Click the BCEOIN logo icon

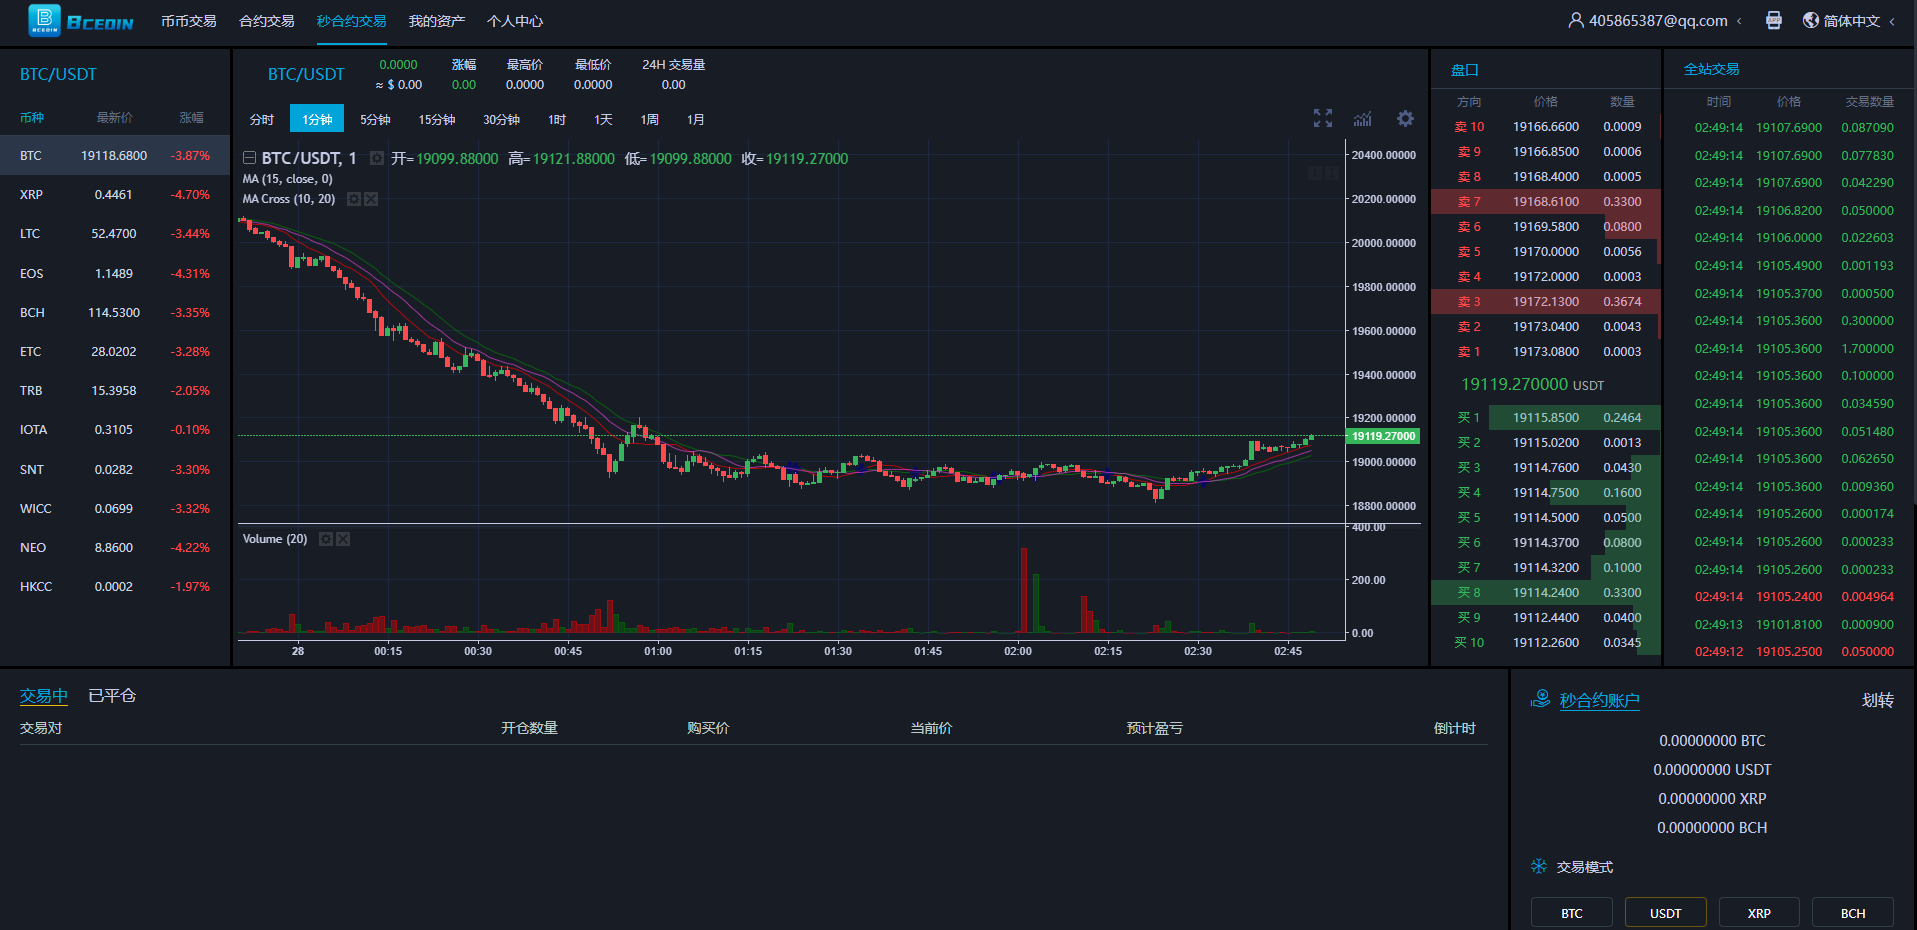click(x=45, y=20)
